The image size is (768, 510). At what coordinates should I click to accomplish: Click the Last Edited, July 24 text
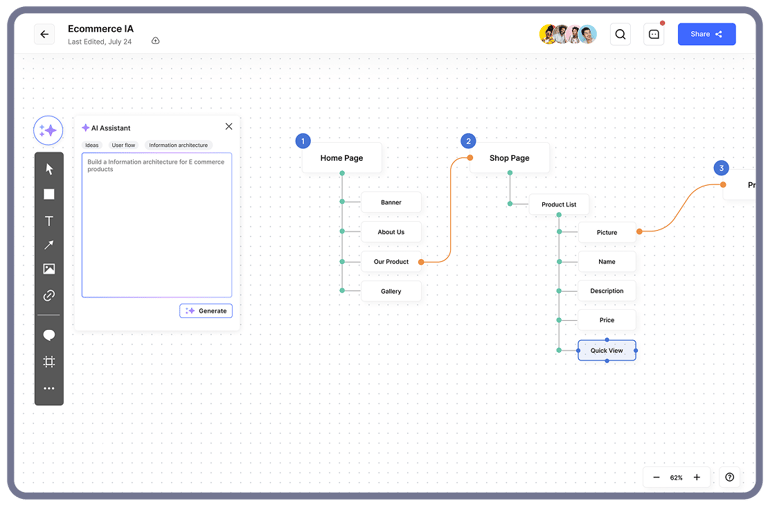[99, 42]
